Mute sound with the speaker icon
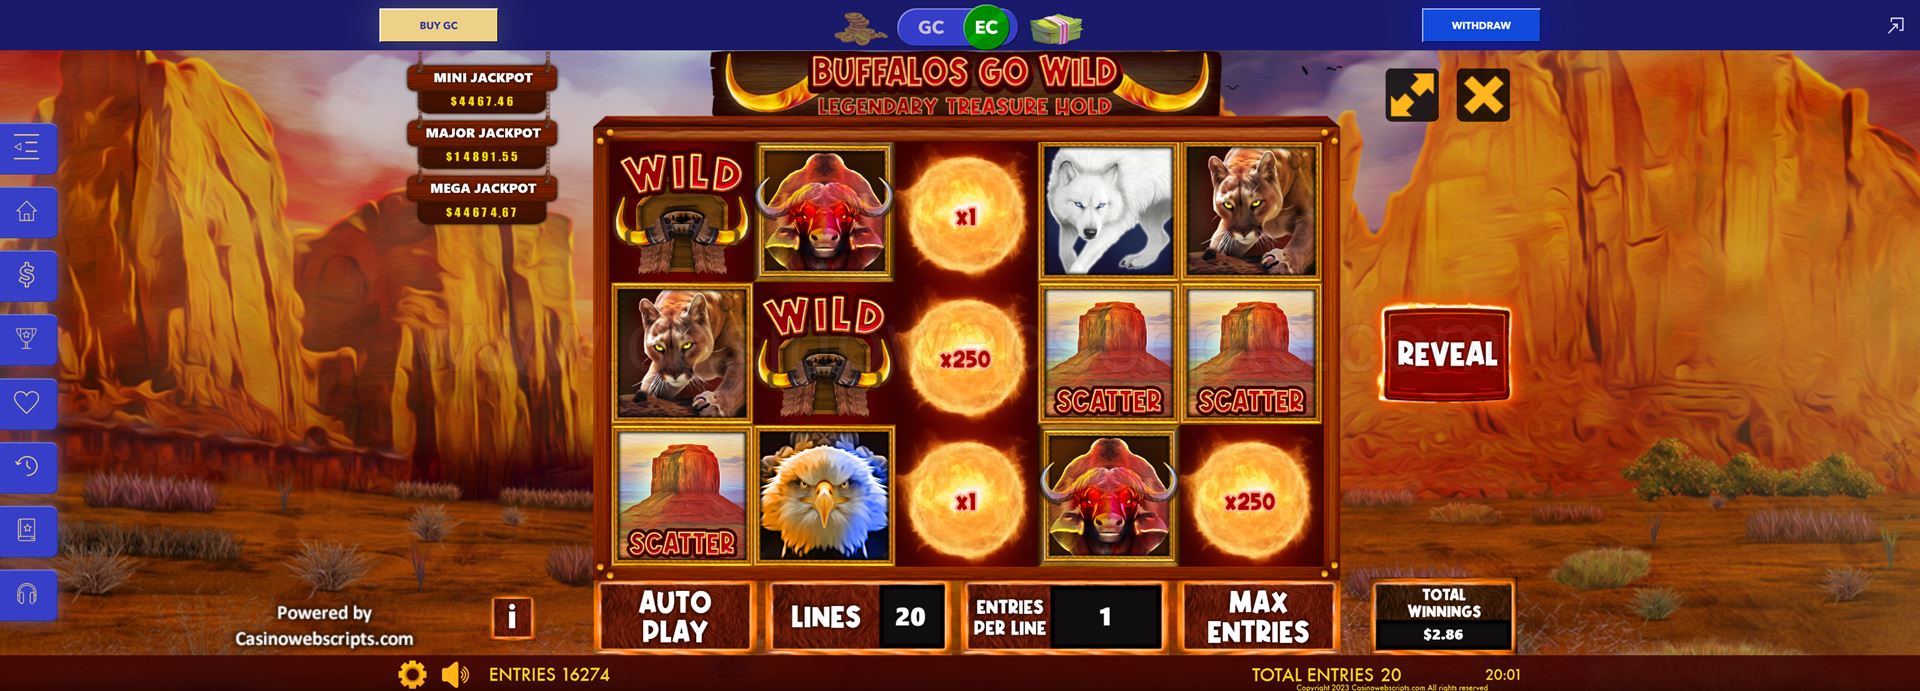Screen dimensions: 1920x691 456,674
